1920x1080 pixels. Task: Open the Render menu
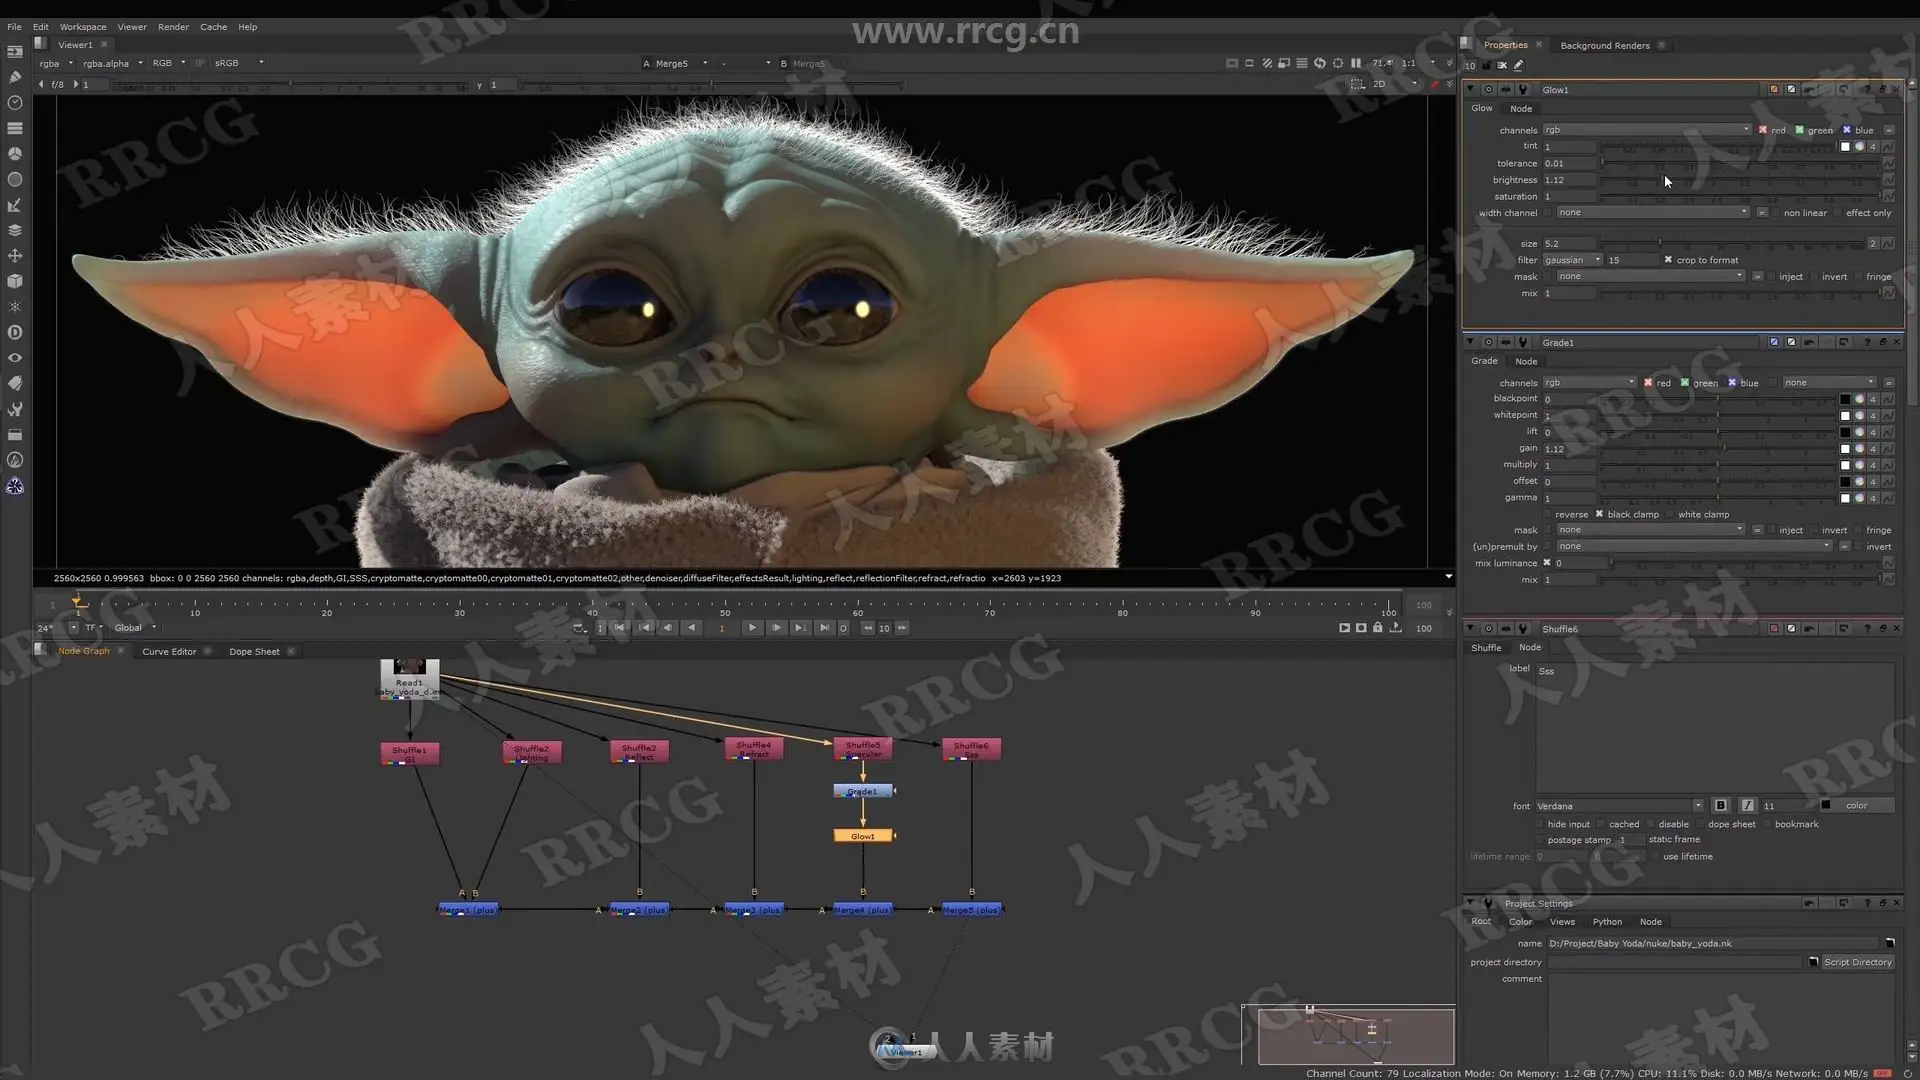point(173,27)
